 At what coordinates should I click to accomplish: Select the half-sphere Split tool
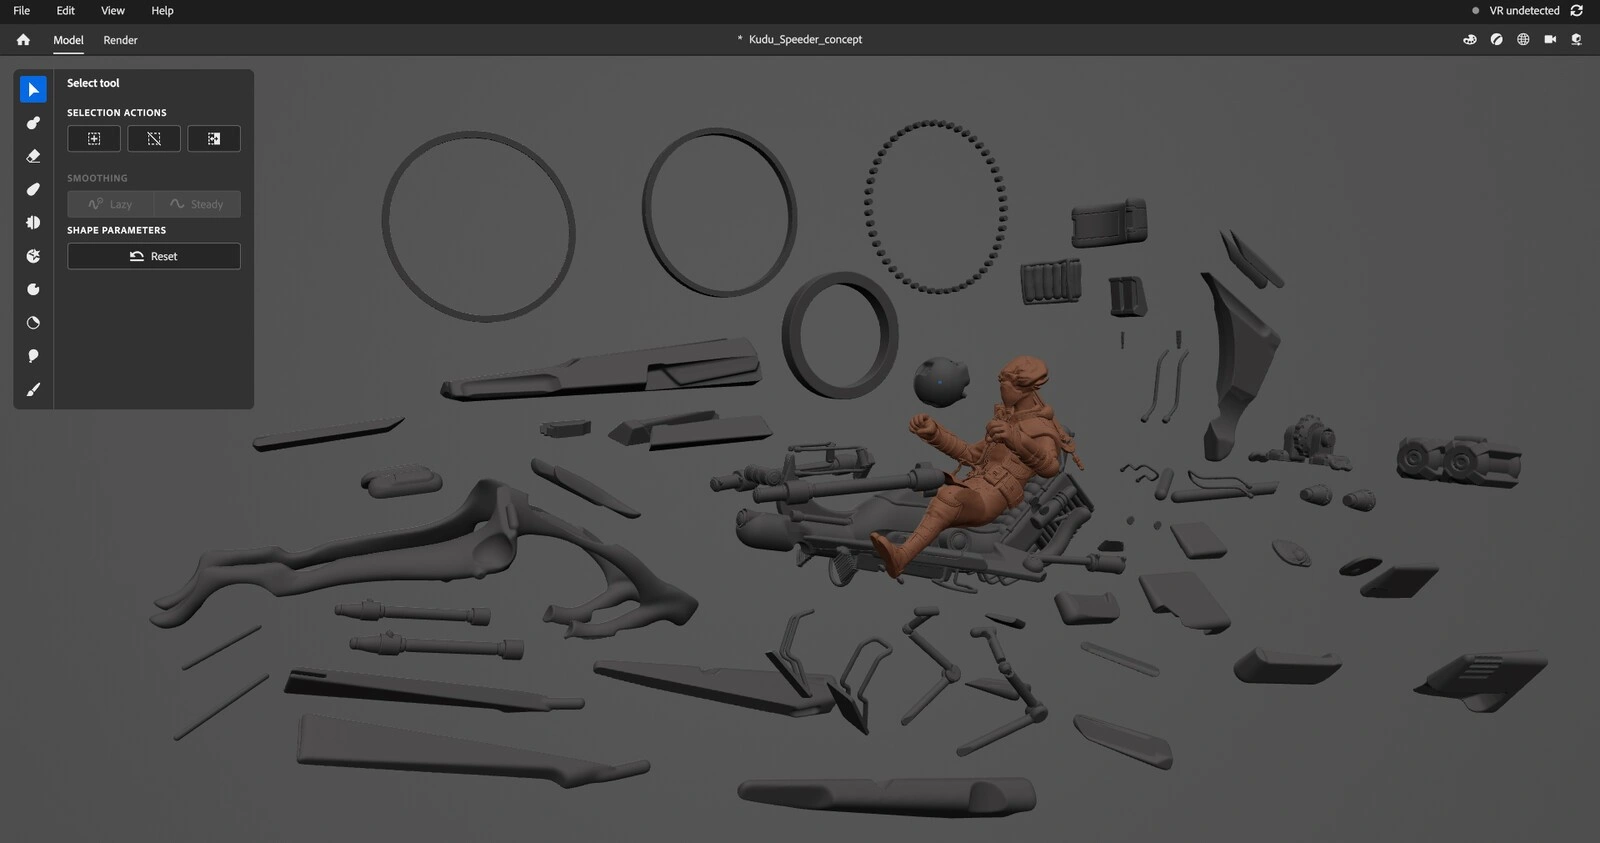33,222
